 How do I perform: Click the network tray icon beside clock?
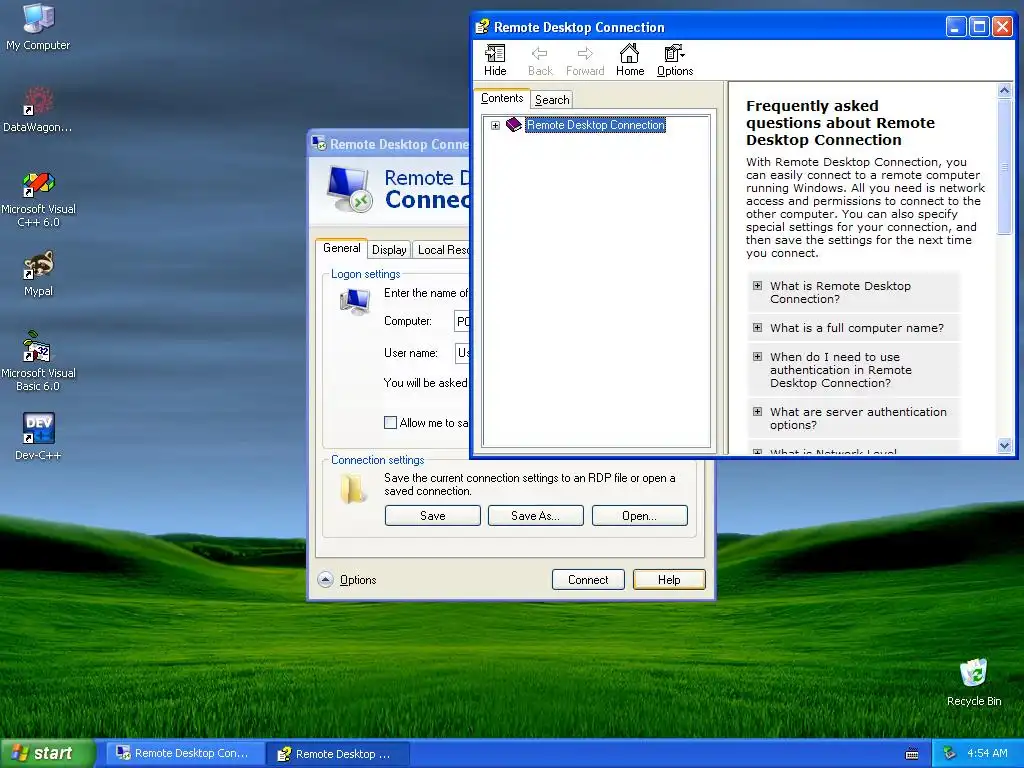(x=950, y=753)
